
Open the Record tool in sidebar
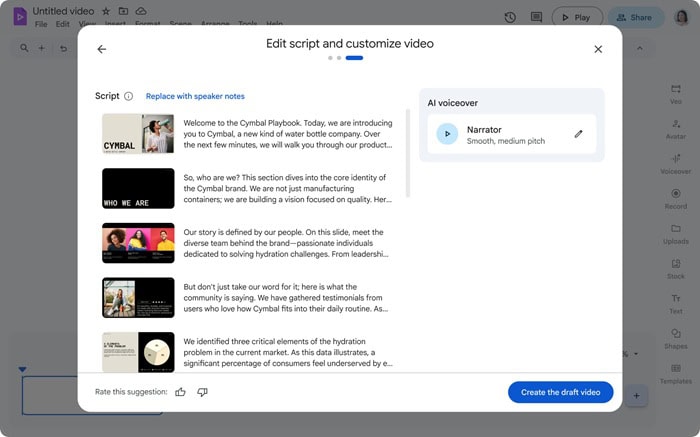(x=675, y=198)
